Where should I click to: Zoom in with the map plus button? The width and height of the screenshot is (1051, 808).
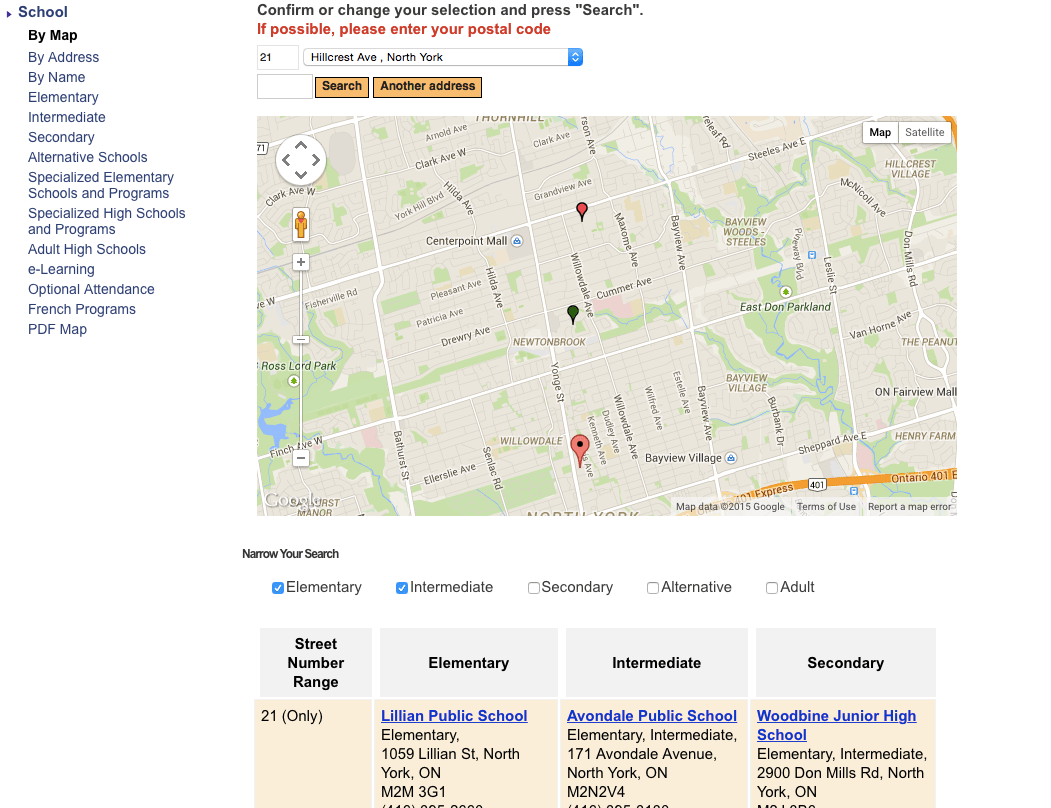click(301, 262)
